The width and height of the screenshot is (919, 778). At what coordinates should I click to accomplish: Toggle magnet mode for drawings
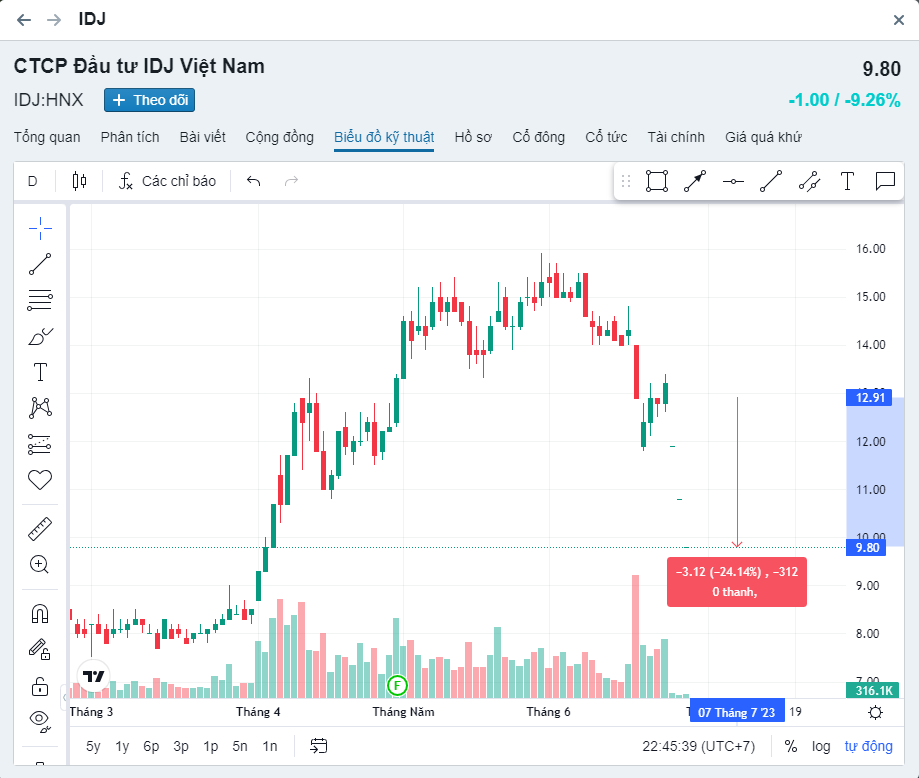point(40,614)
